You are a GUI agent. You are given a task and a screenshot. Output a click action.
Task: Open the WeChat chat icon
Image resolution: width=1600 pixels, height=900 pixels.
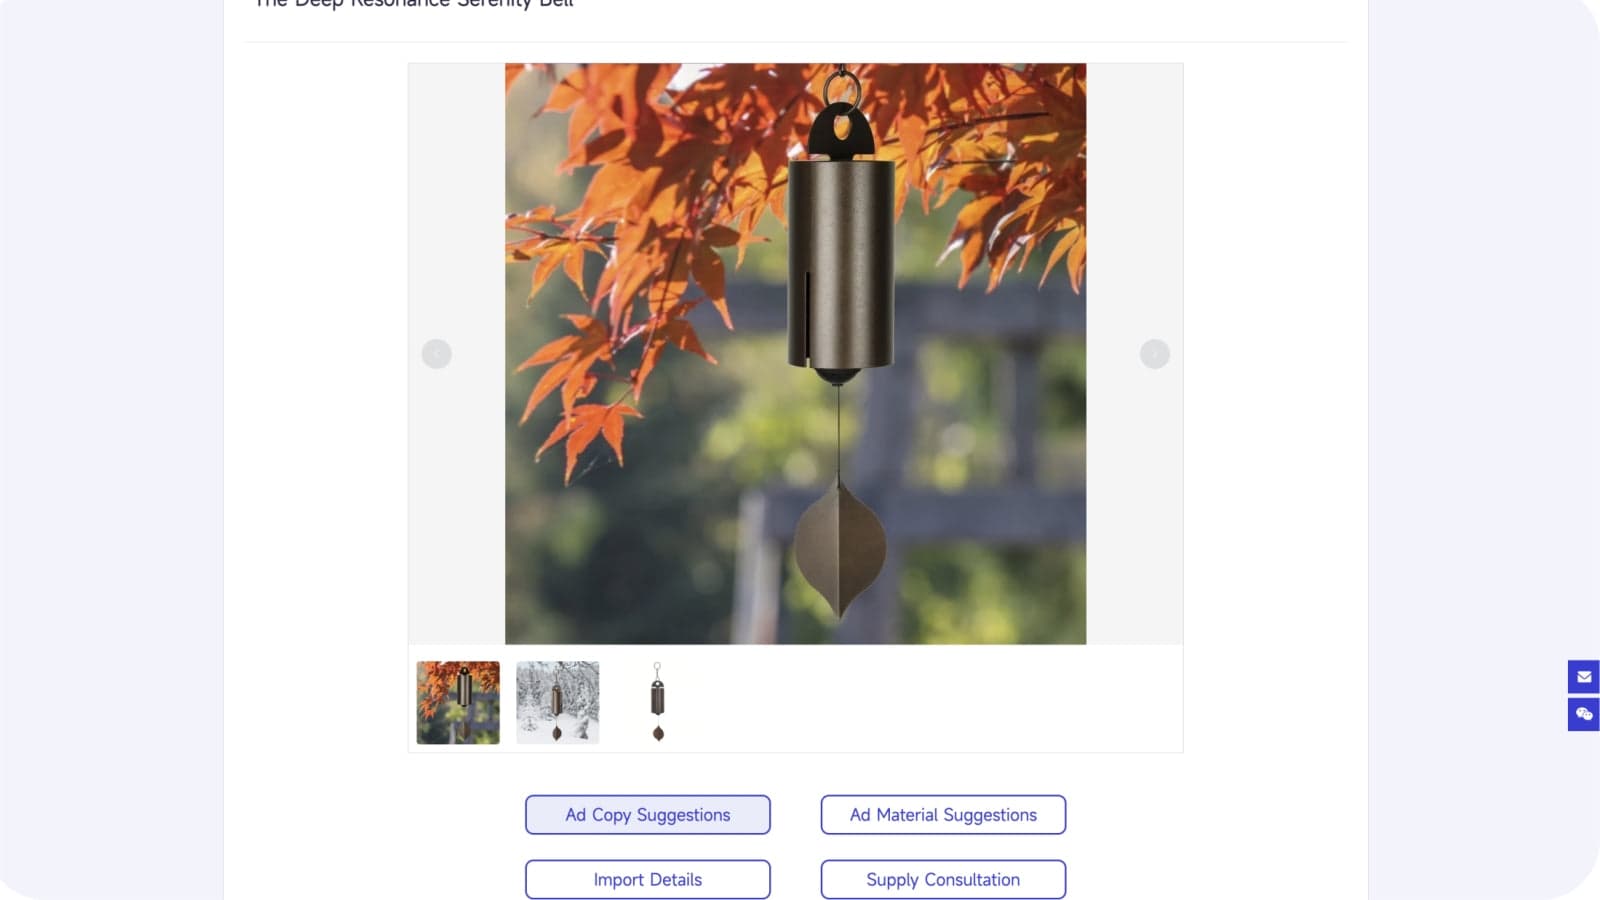click(1584, 714)
